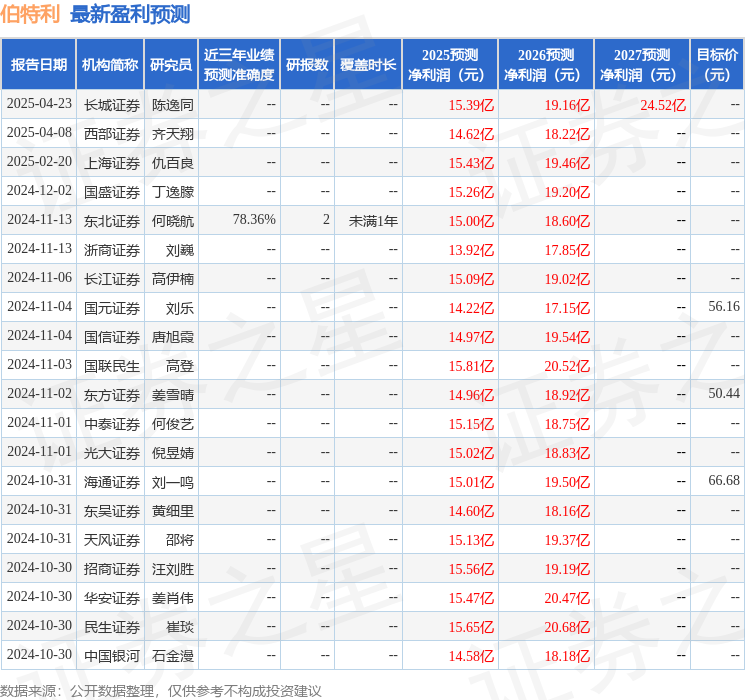The width and height of the screenshot is (745, 700).
Task: Open the 中国银河 institution entry
Action: [x=112, y=655]
